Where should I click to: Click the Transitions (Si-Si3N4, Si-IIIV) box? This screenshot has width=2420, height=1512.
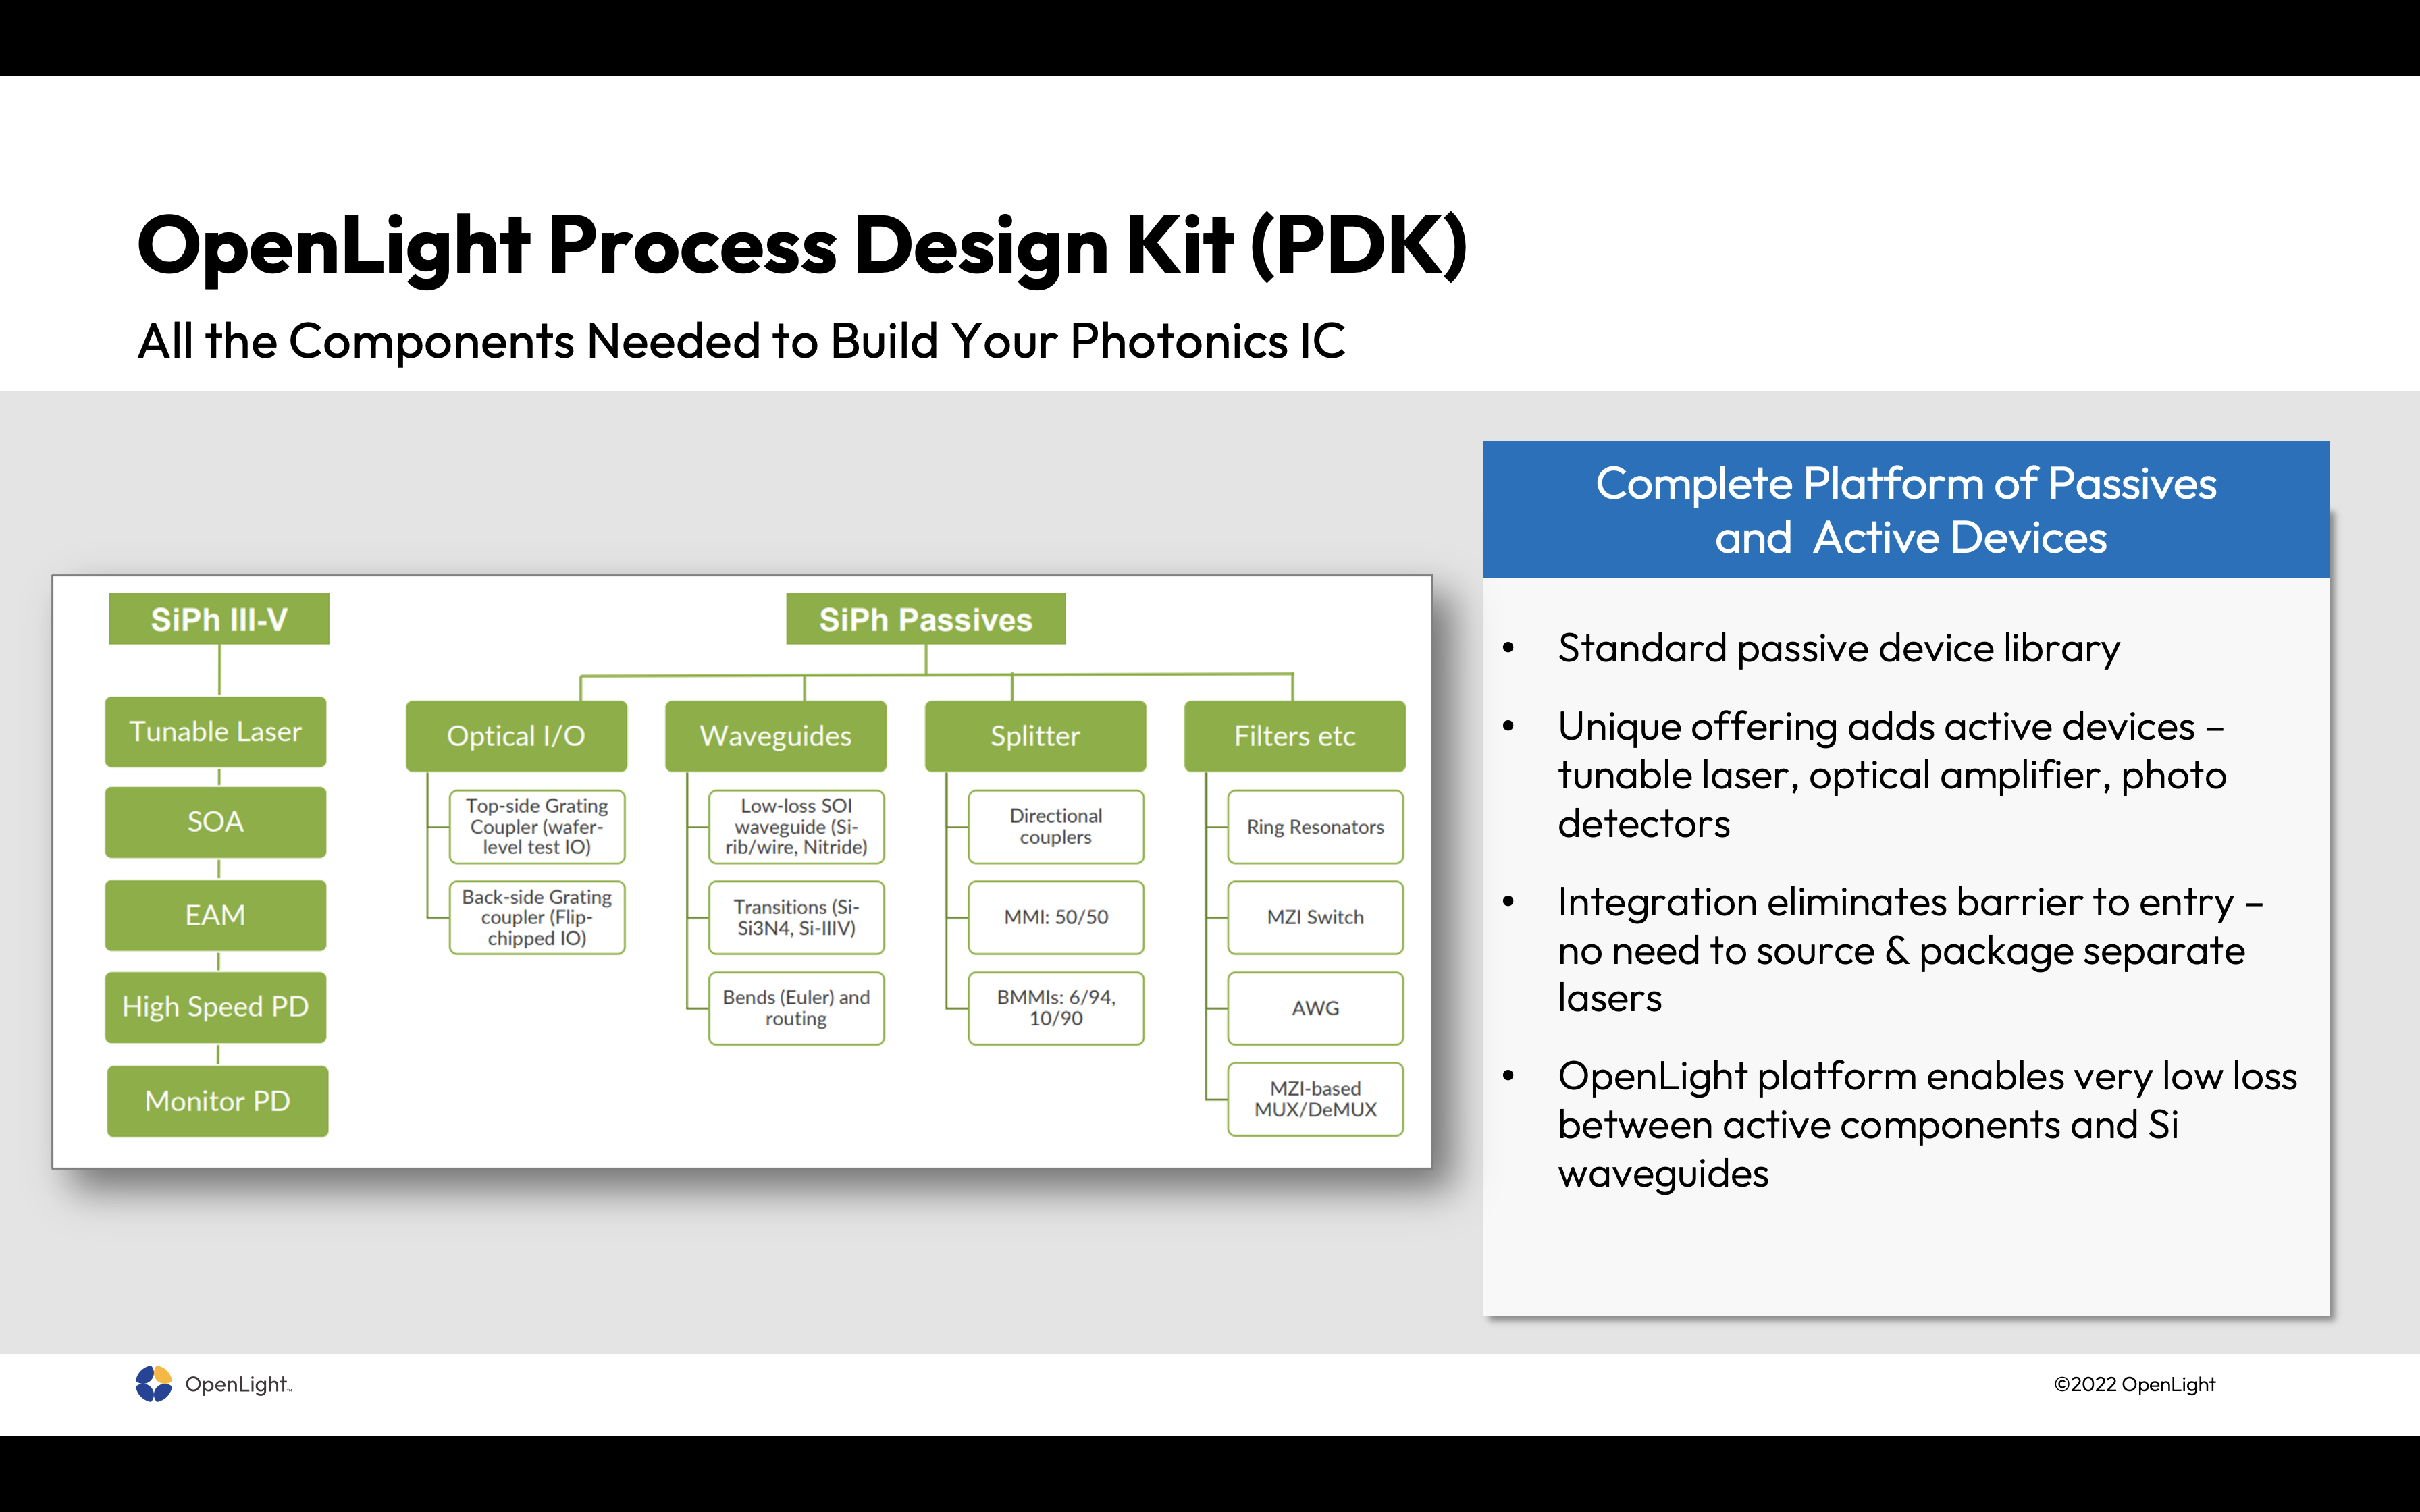[x=797, y=918]
